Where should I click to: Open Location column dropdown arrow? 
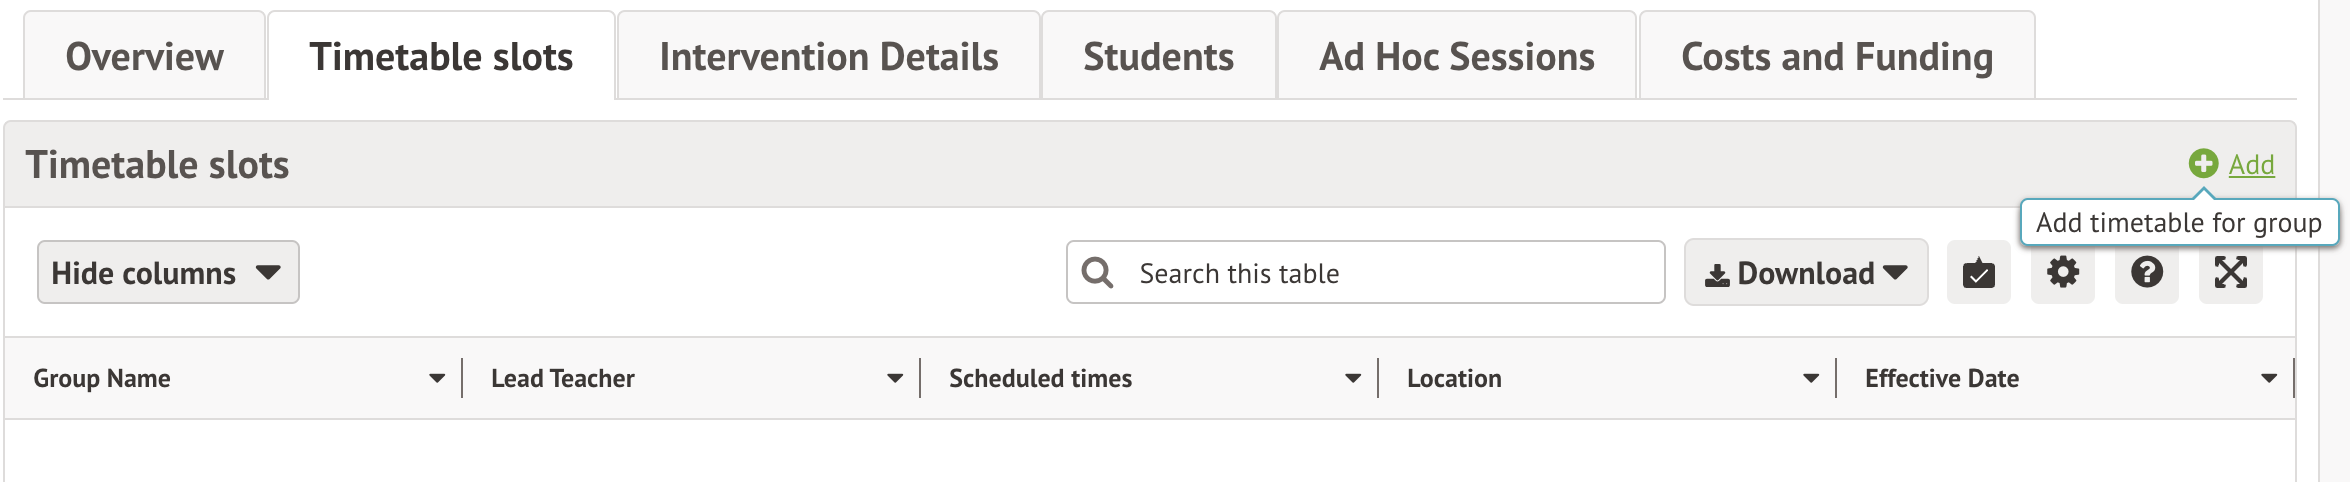[1811, 379]
